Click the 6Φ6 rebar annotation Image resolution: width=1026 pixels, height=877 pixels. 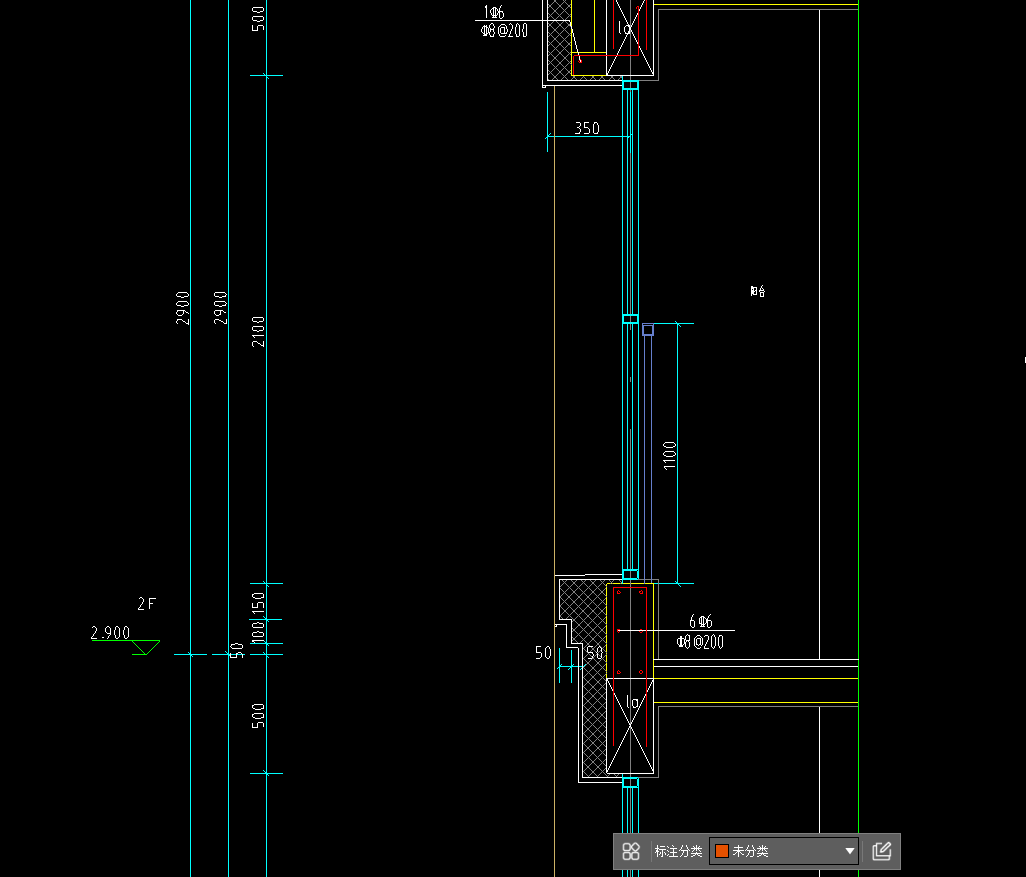pyautogui.click(x=701, y=621)
